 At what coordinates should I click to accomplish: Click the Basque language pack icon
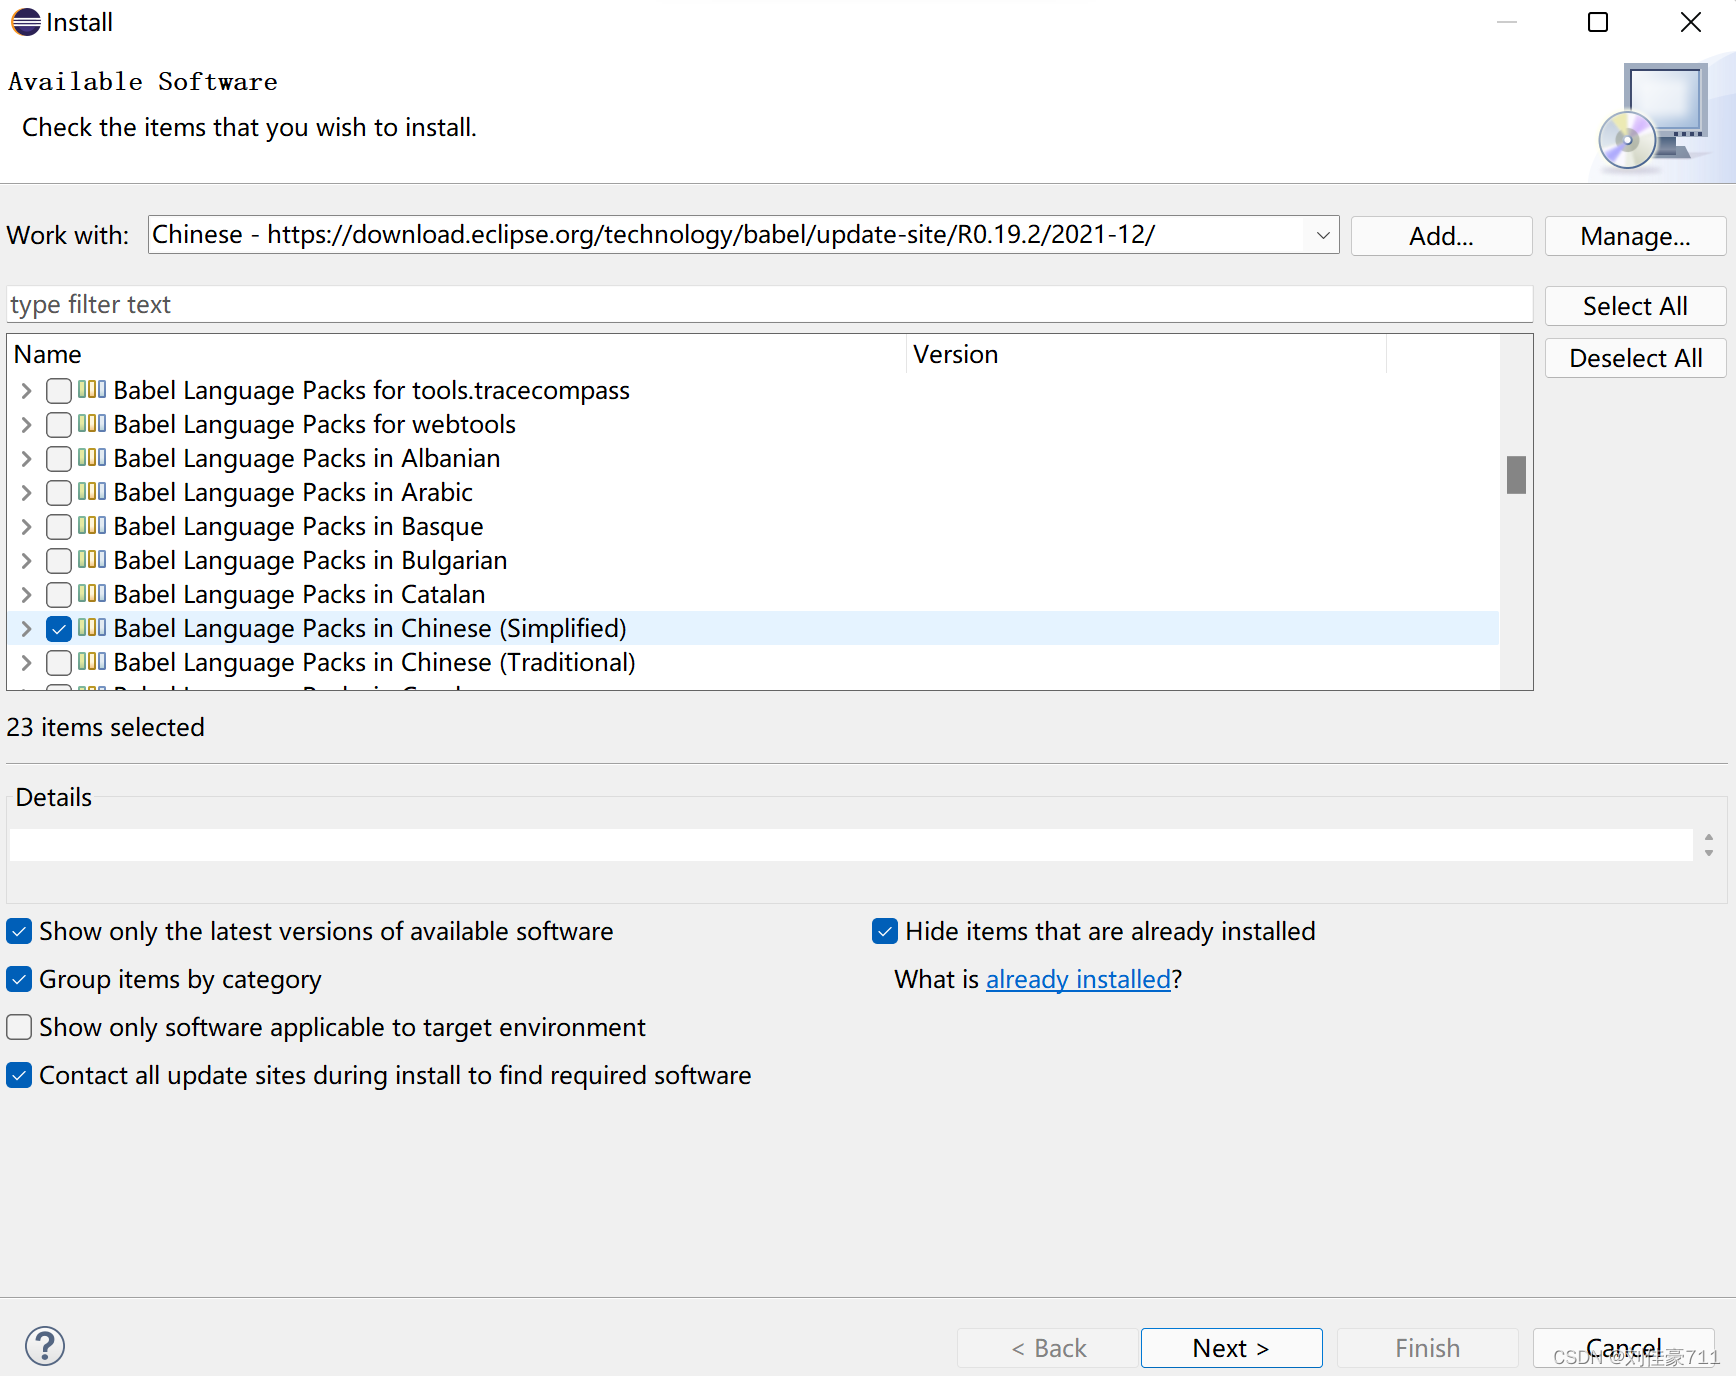pyautogui.click(x=92, y=525)
